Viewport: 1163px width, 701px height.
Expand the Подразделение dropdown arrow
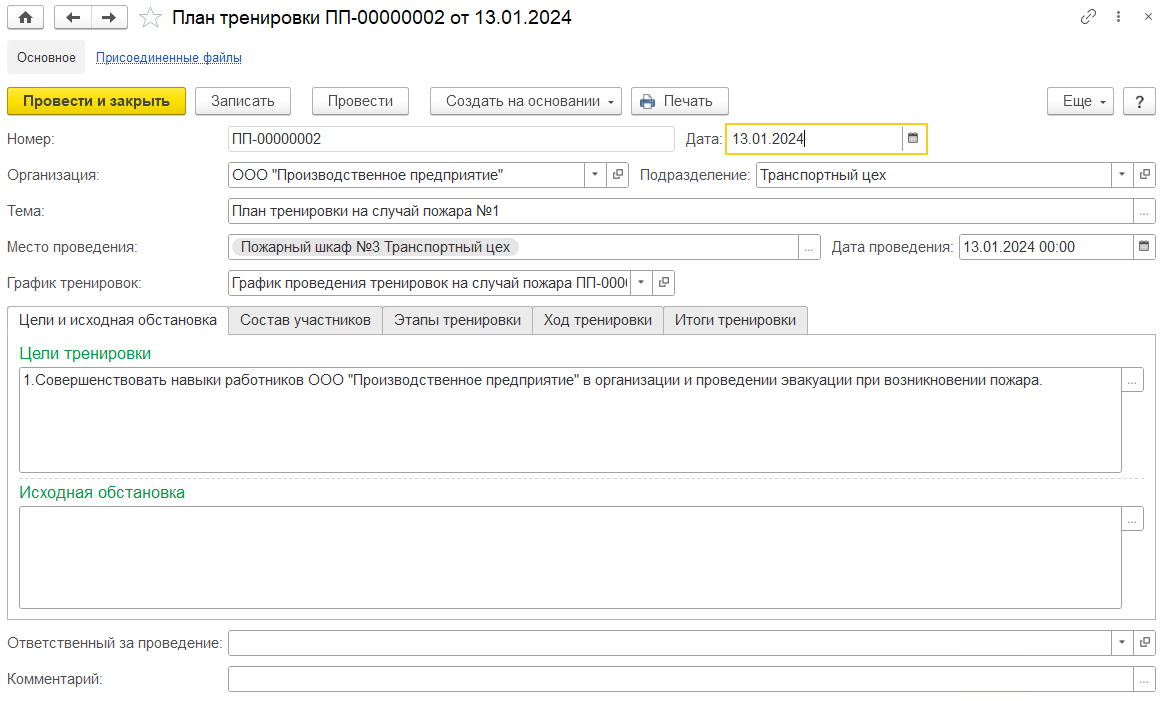pos(1122,175)
